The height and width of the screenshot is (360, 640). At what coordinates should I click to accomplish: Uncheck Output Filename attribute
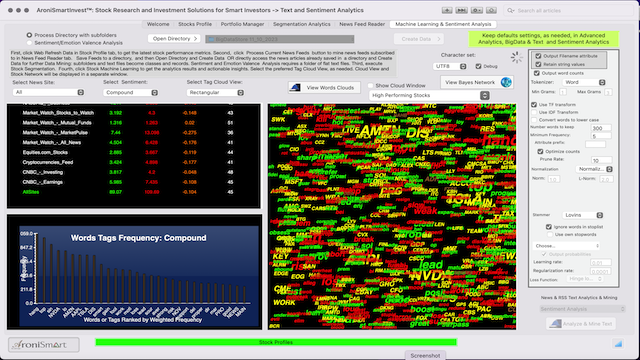(x=538, y=56)
